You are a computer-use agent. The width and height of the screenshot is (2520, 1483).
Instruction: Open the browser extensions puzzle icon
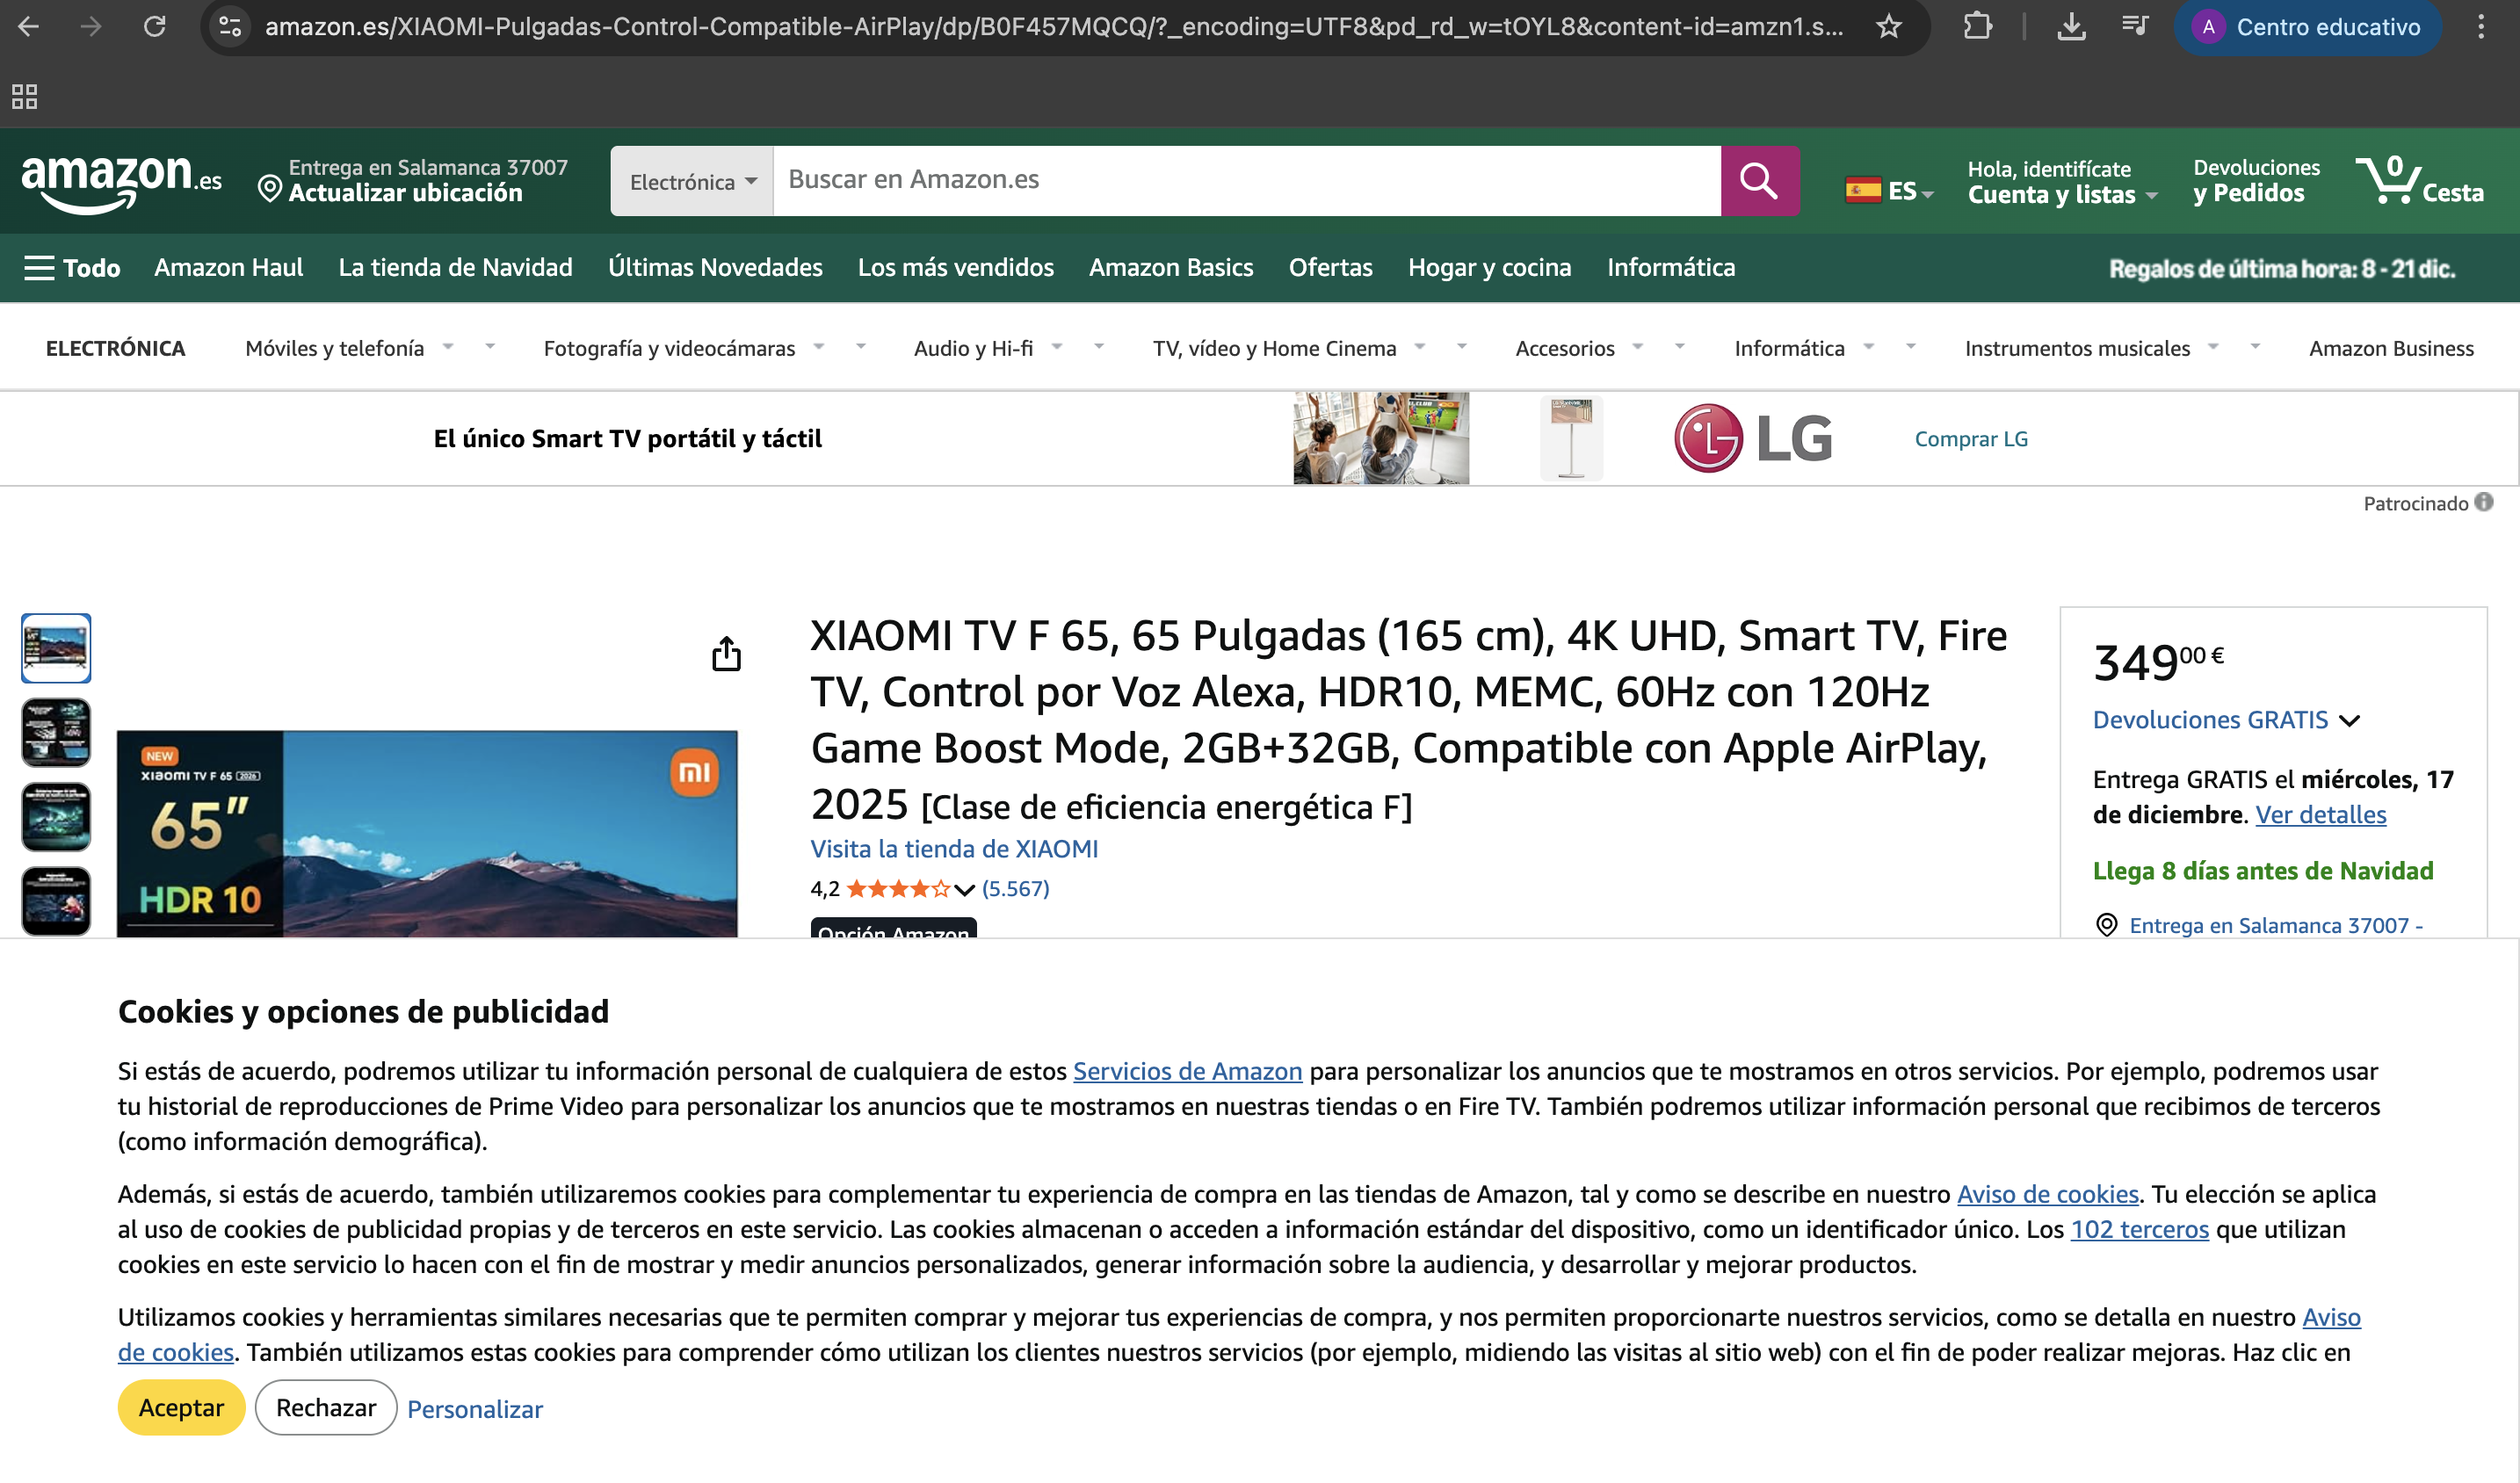pos(1976,27)
